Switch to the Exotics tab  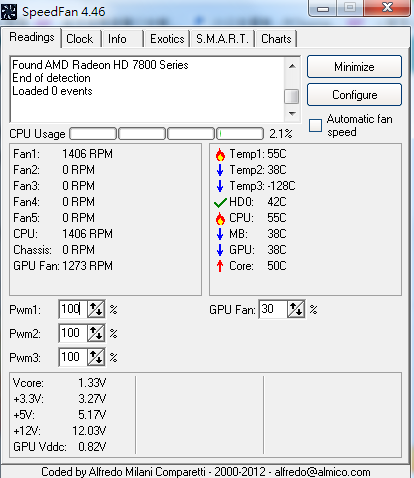pyautogui.click(x=167, y=39)
